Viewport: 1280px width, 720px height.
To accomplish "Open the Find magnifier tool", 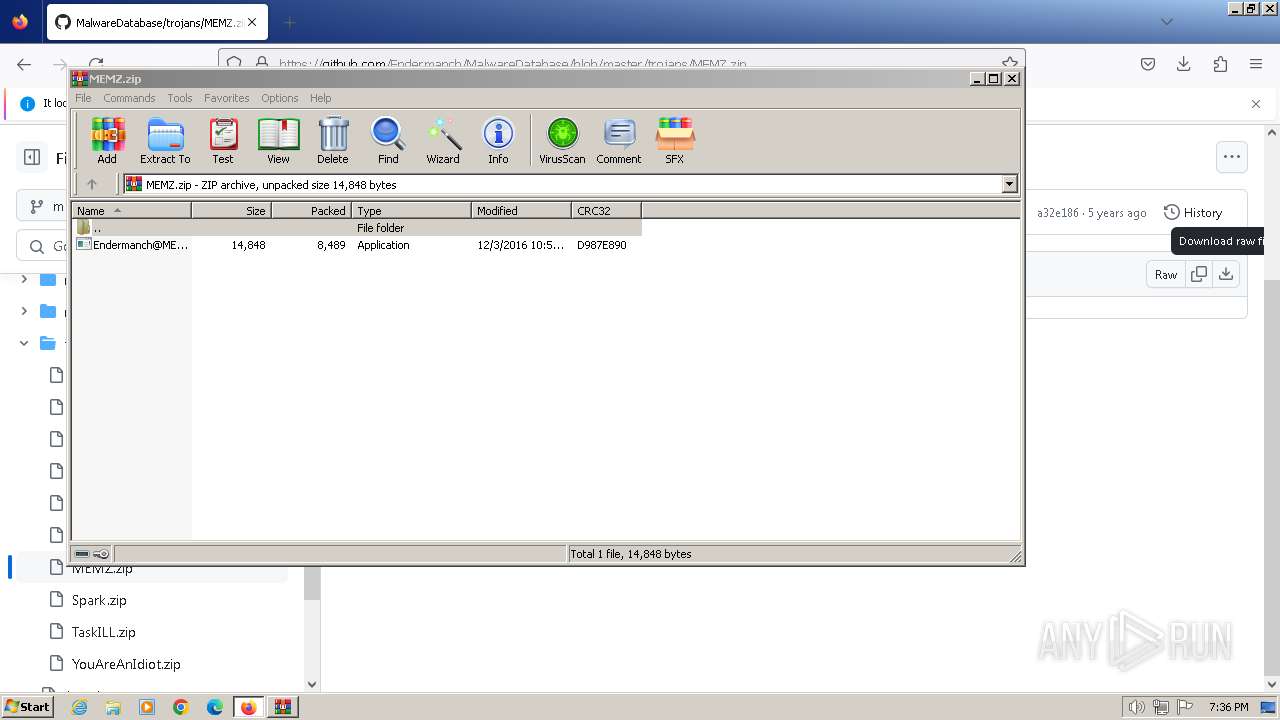I will click(388, 141).
